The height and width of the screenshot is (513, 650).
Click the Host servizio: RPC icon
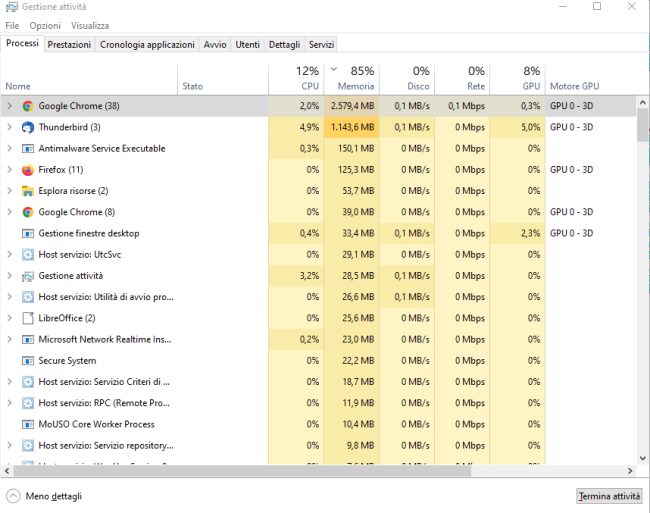point(28,403)
